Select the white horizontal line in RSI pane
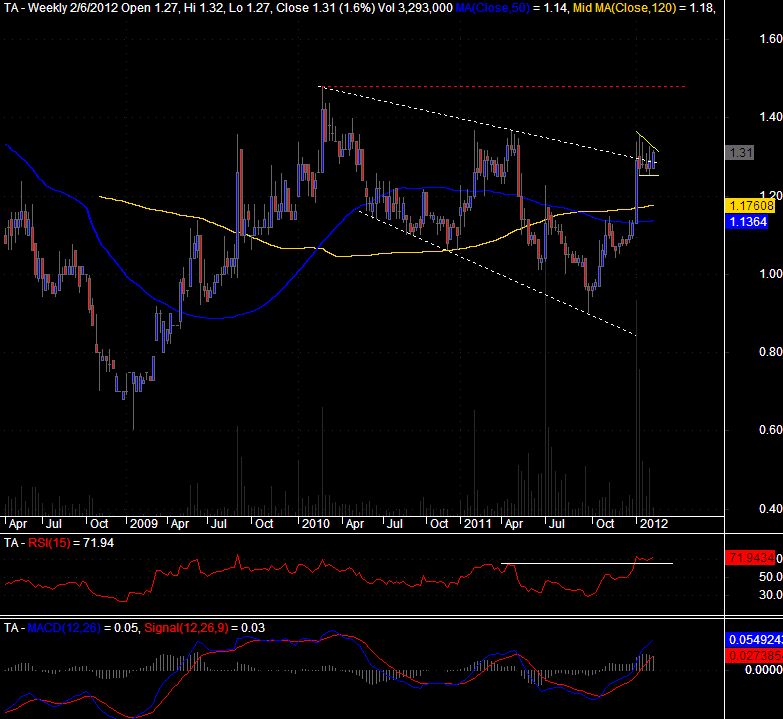This screenshot has height=719, width=783. 587,564
